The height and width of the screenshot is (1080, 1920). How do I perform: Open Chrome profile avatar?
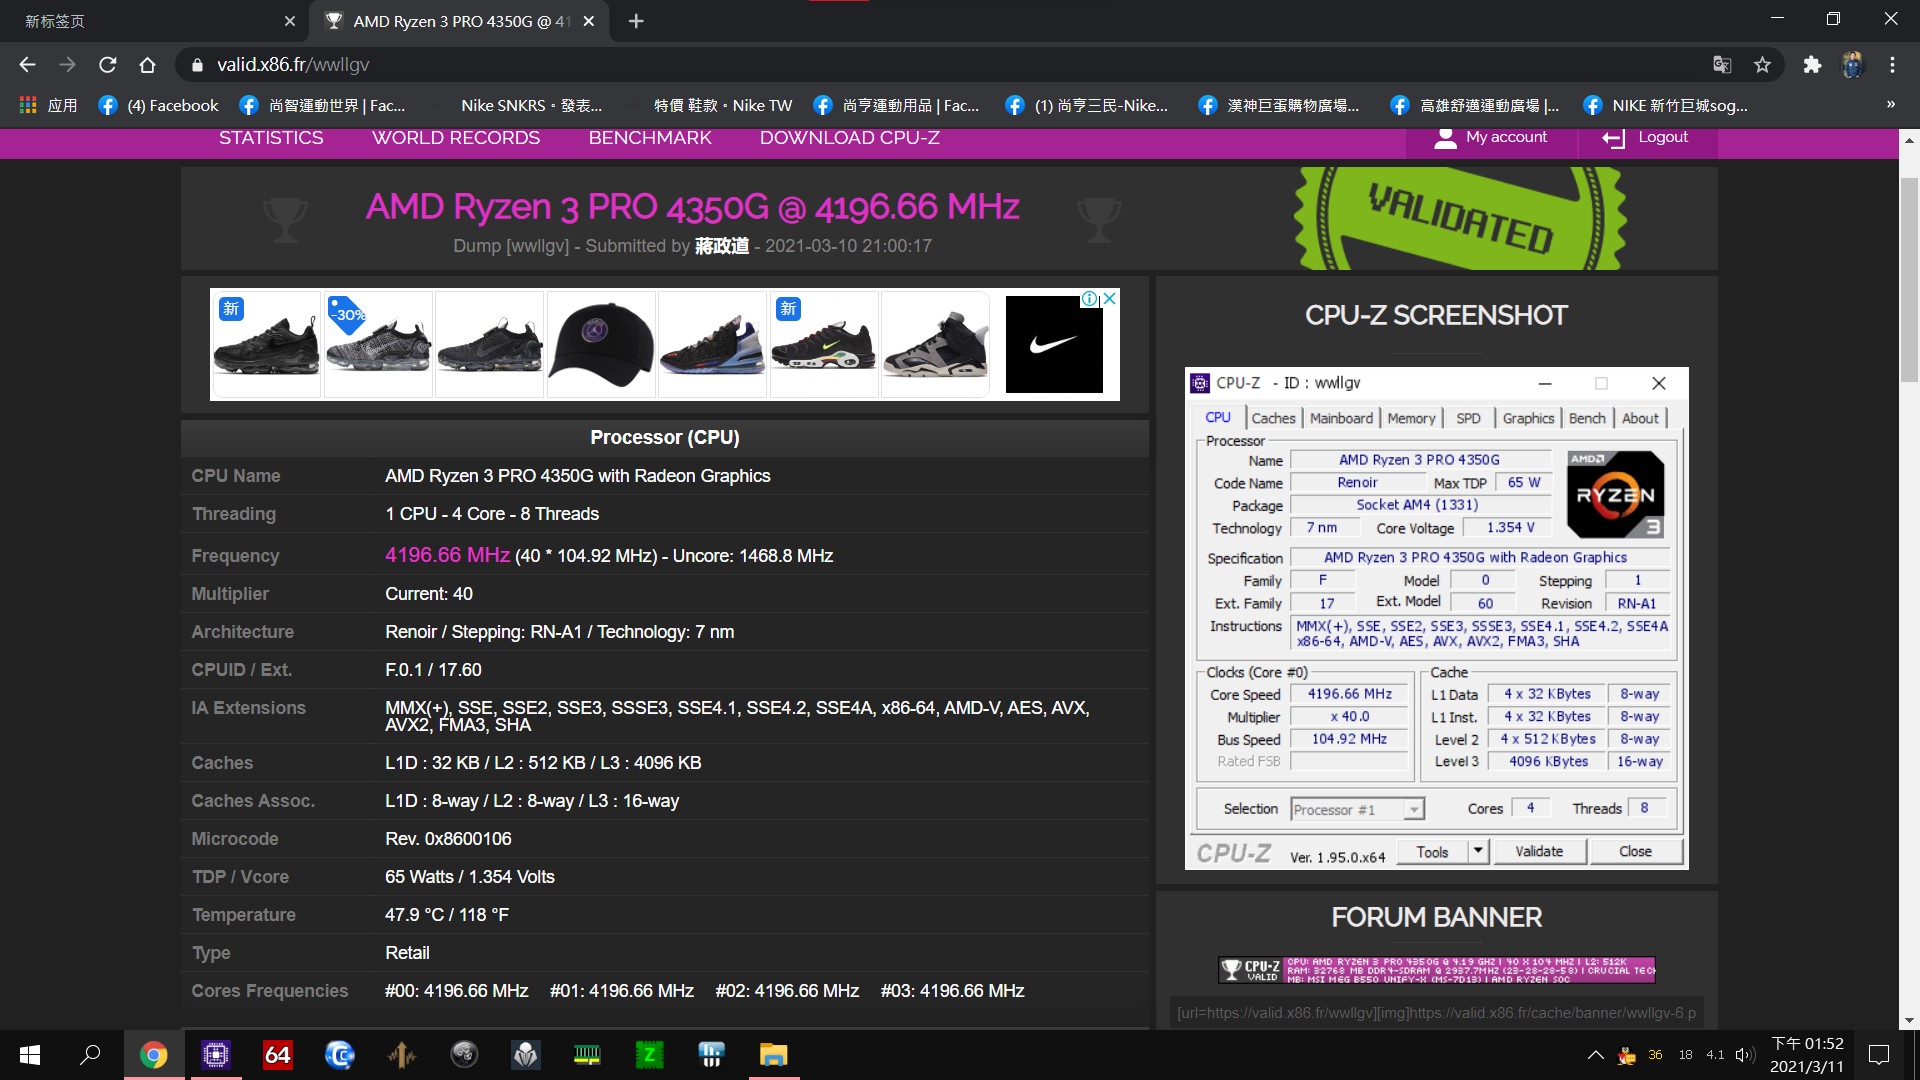pyautogui.click(x=1853, y=65)
